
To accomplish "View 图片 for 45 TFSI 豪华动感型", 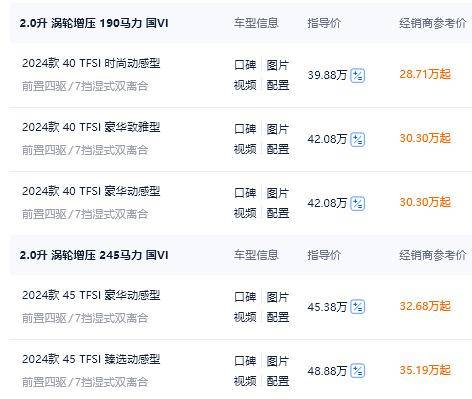I will coord(277,297).
